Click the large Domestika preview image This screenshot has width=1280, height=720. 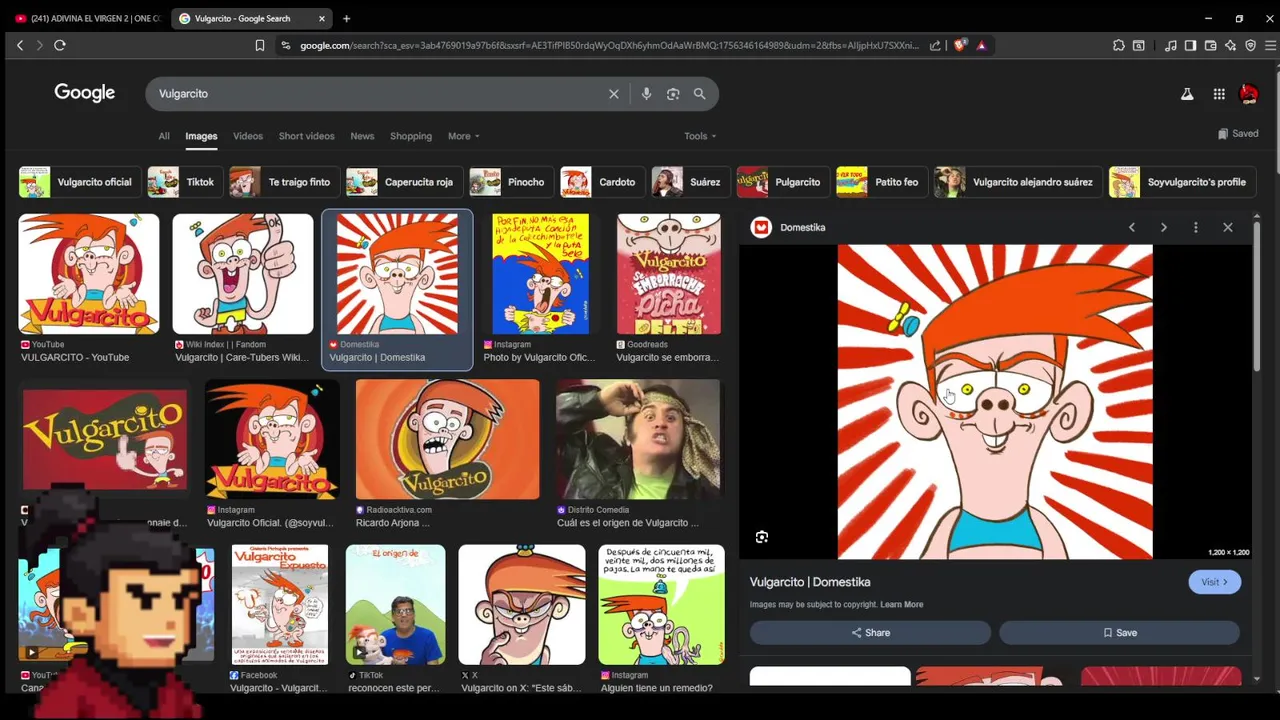coord(995,402)
